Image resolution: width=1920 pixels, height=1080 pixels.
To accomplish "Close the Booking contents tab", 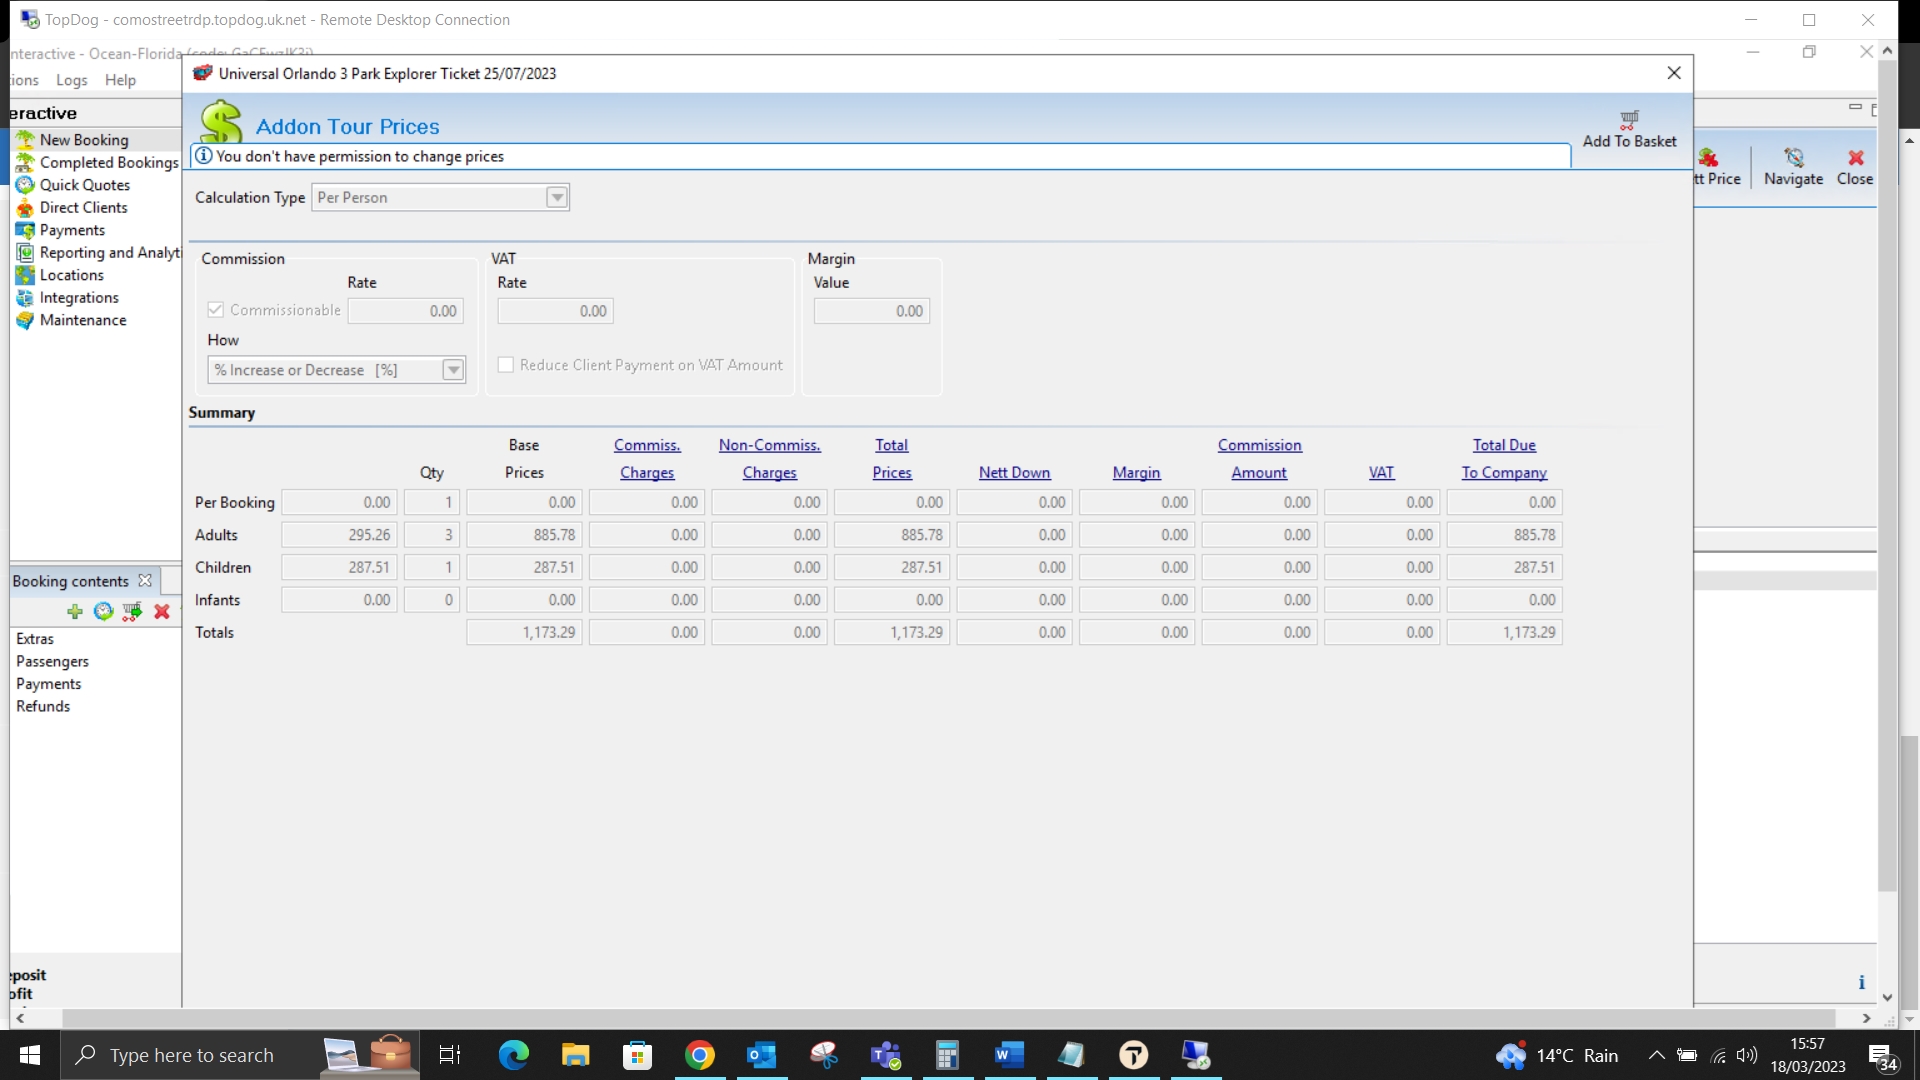I will tap(145, 581).
